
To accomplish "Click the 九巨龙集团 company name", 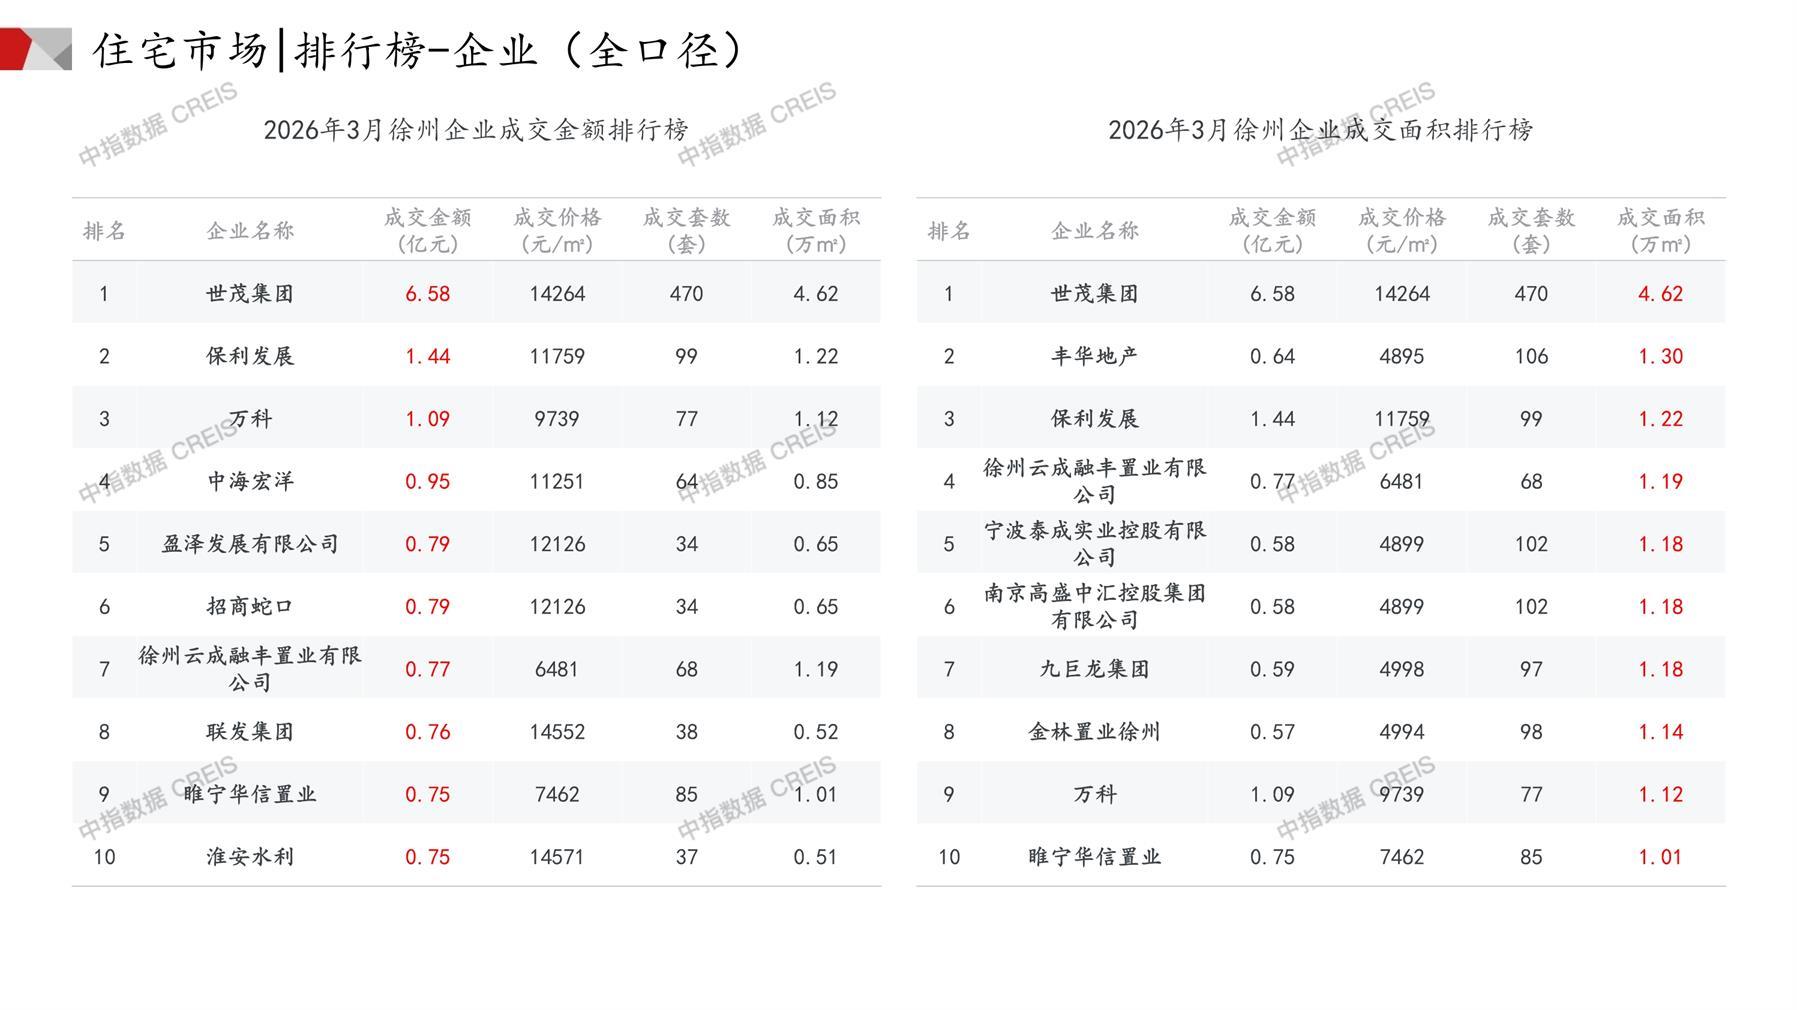I will 1094,669.
